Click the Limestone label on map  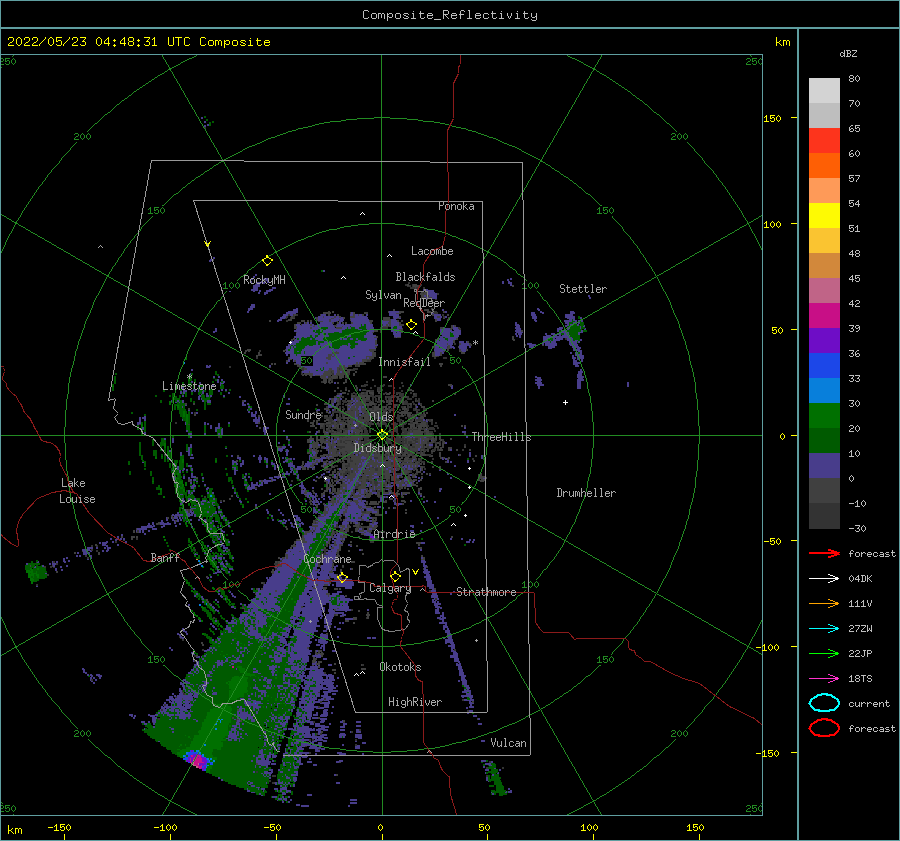click(x=189, y=386)
